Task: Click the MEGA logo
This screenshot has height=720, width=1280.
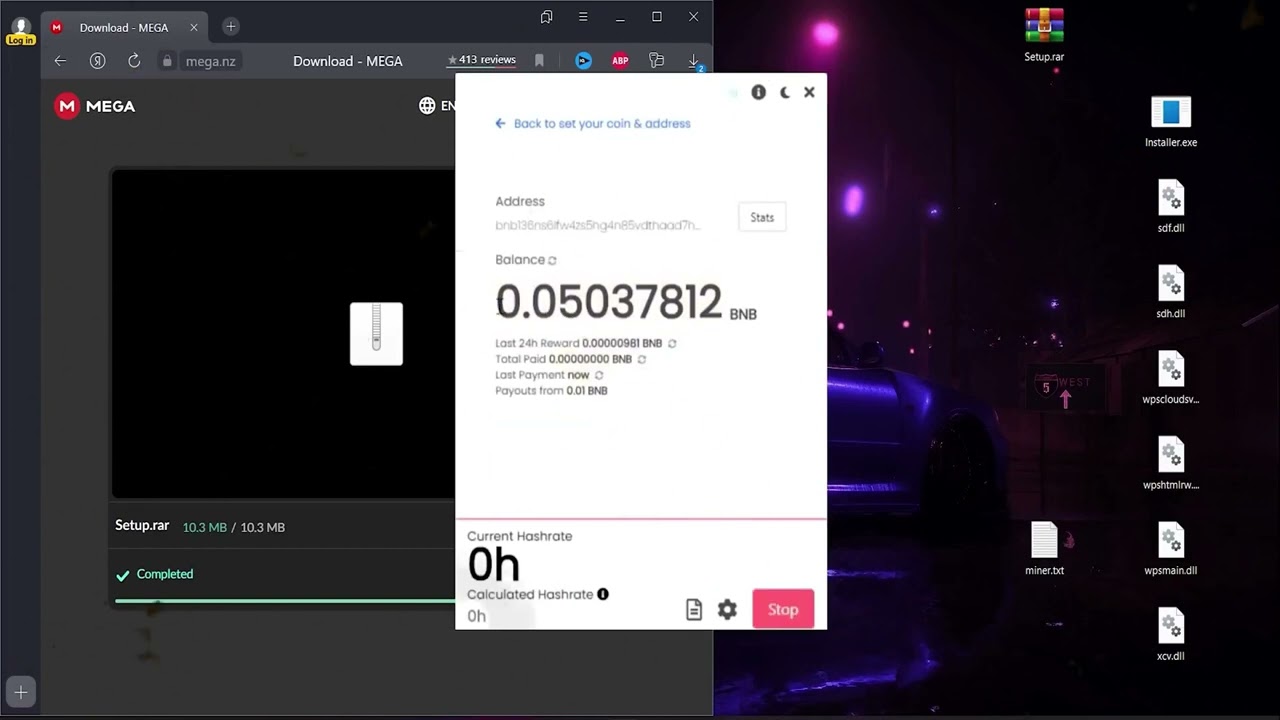Action: point(95,106)
